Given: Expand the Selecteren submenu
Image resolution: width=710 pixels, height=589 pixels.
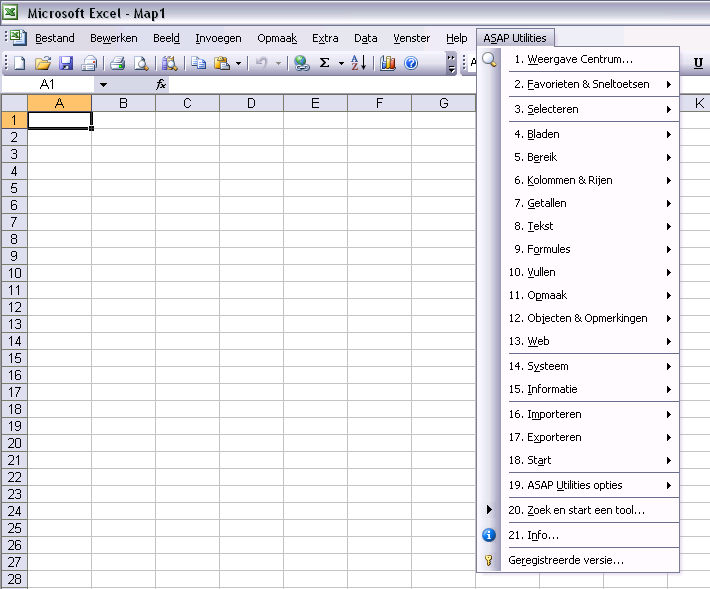Looking at the screenshot, I should tap(669, 109).
